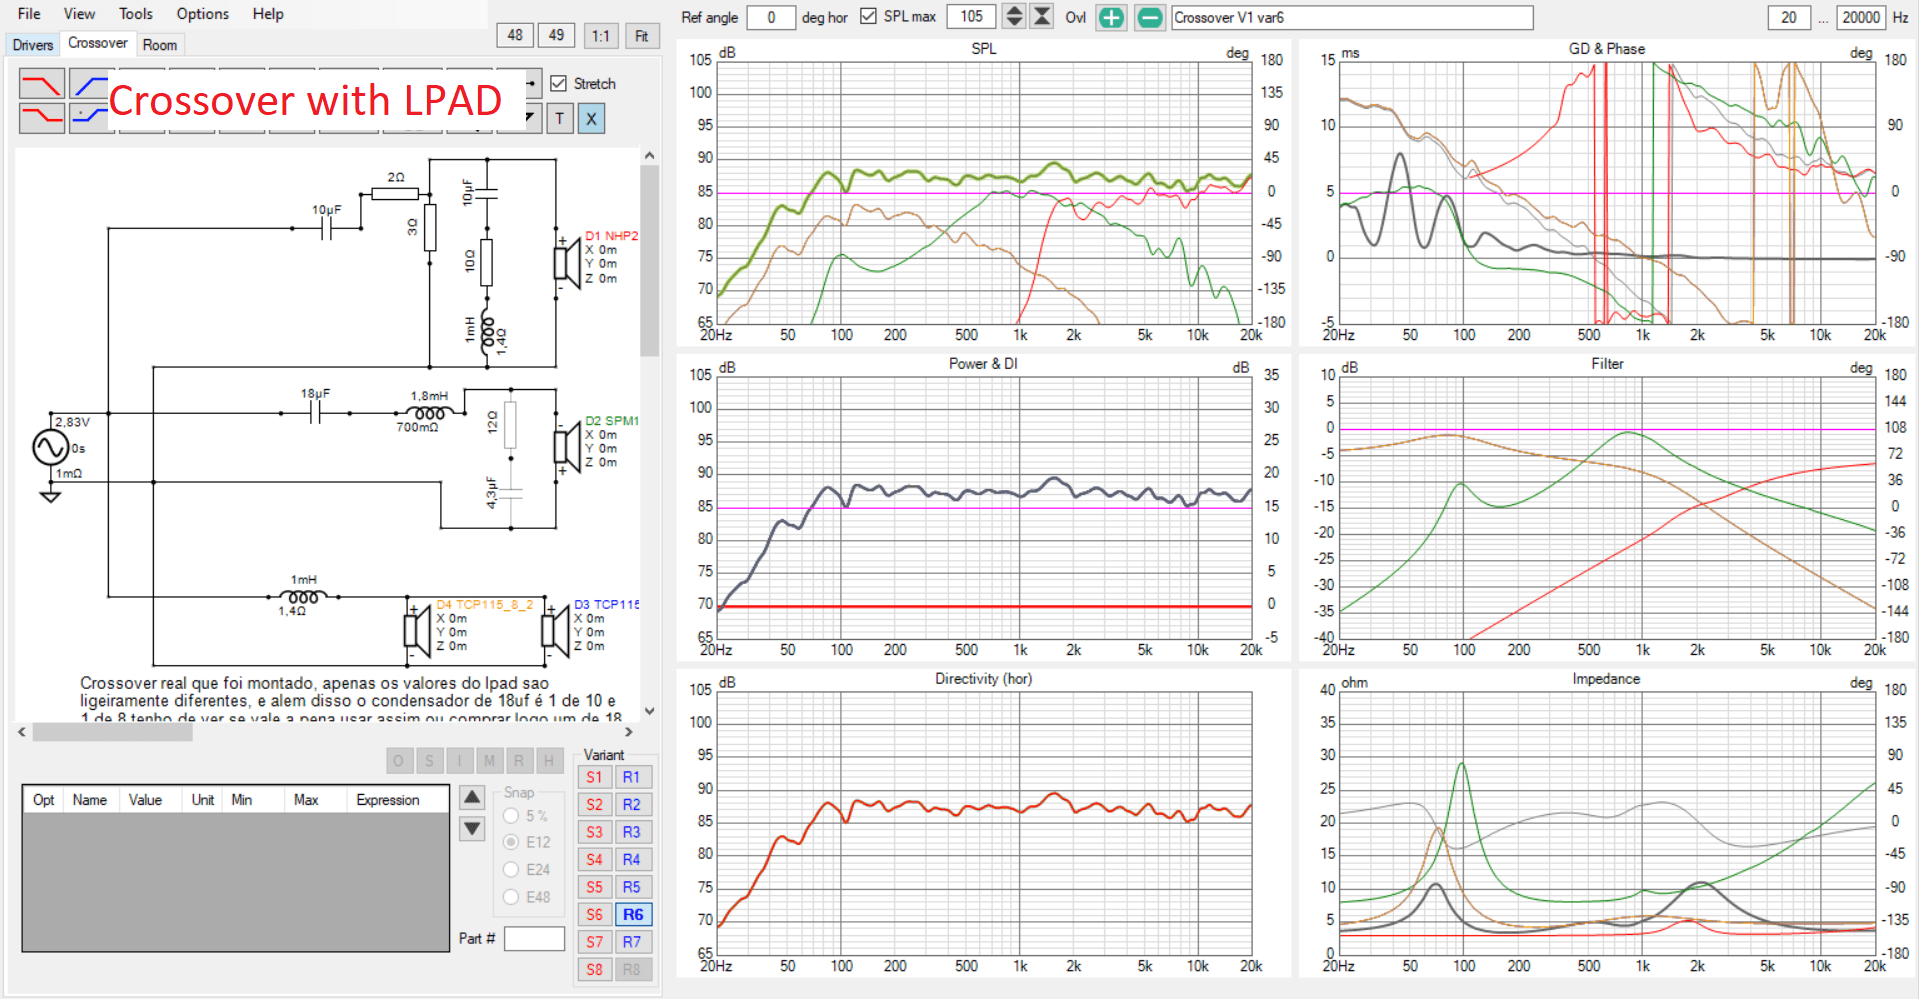Click the SPL auto-scale hourglass icon

pyautogui.click(x=1042, y=16)
